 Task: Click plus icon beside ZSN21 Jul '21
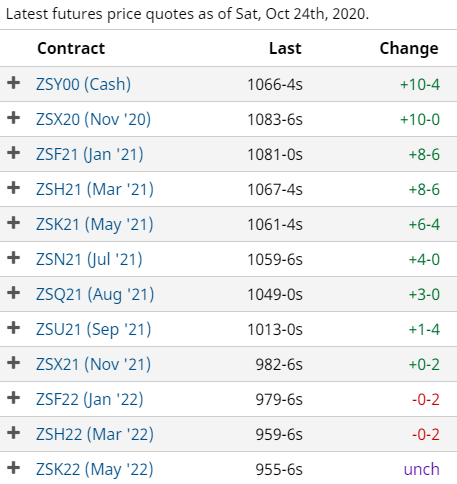13,258
